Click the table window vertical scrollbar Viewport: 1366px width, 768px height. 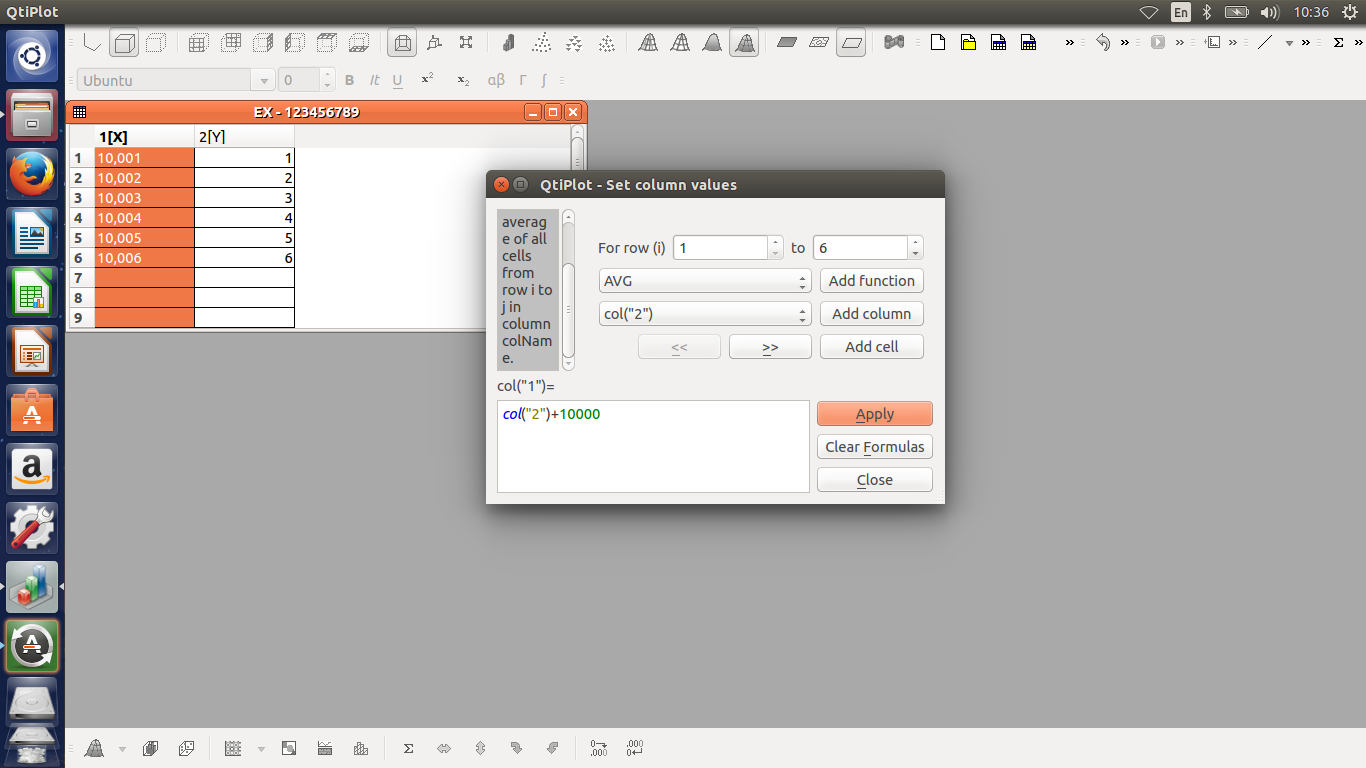(x=577, y=226)
